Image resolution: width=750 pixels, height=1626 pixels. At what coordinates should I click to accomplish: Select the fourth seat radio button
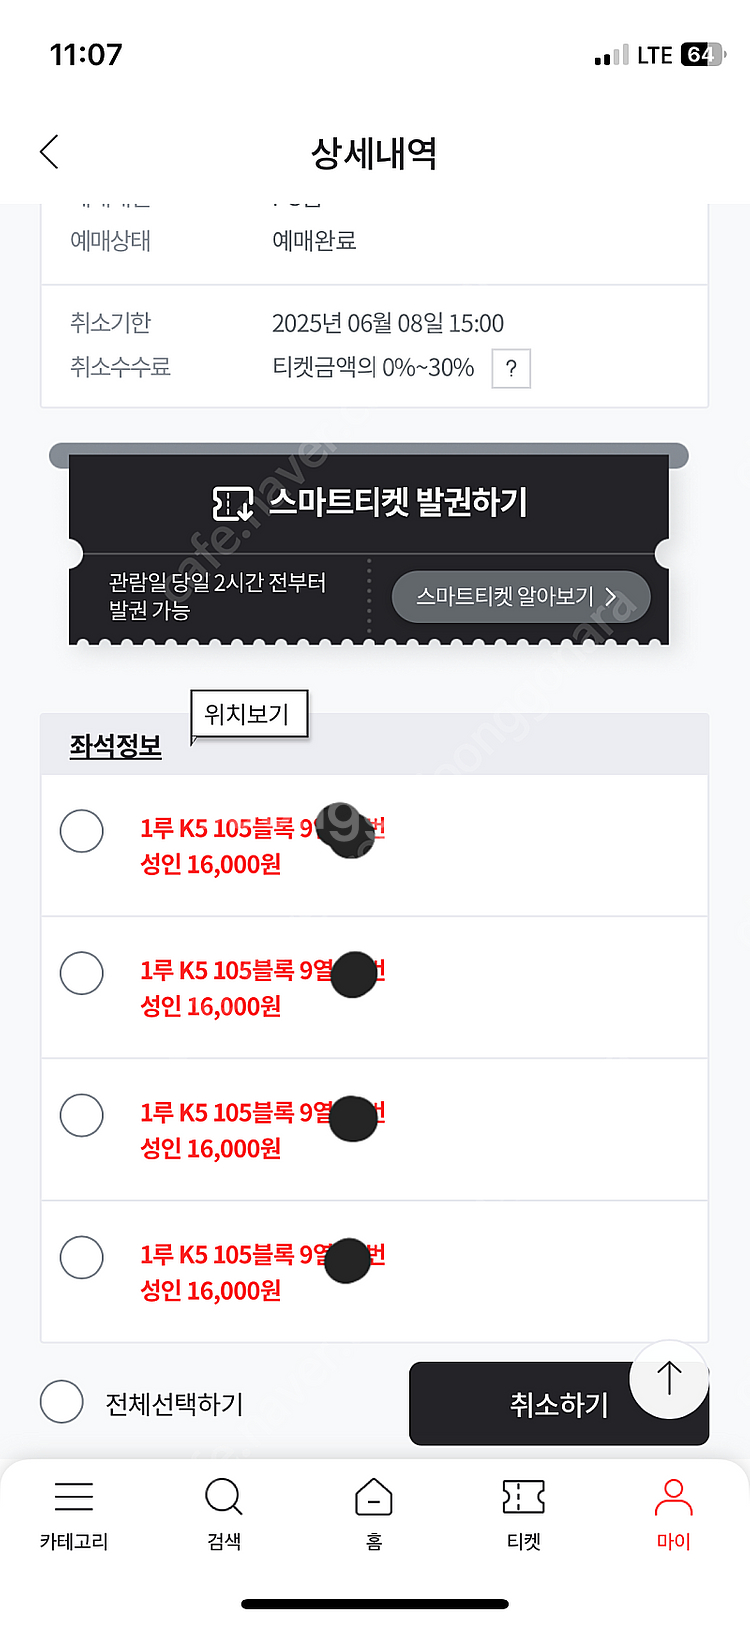[82, 1257]
